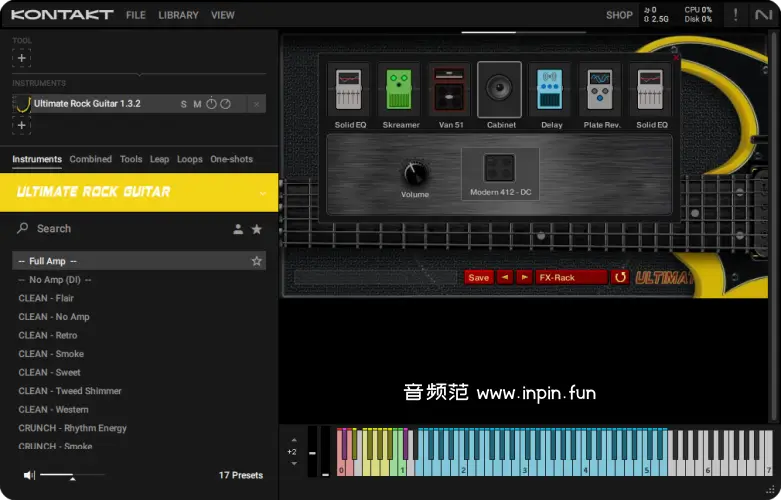Open the Kontakt warning panel icon
Viewport: 781px width, 500px height.
(736, 15)
